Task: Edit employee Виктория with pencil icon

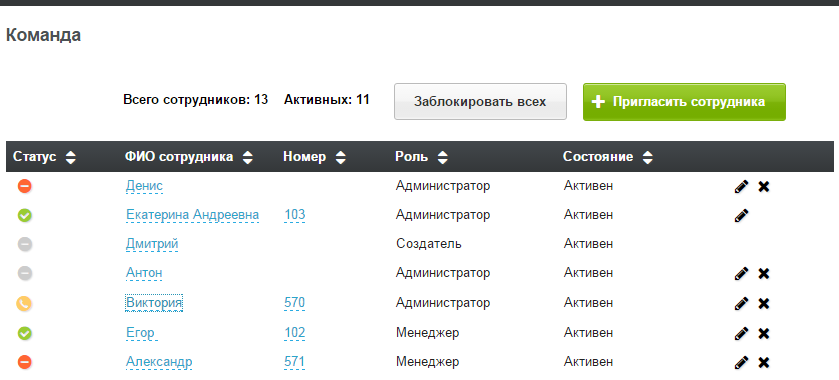Action: pyautogui.click(x=741, y=303)
